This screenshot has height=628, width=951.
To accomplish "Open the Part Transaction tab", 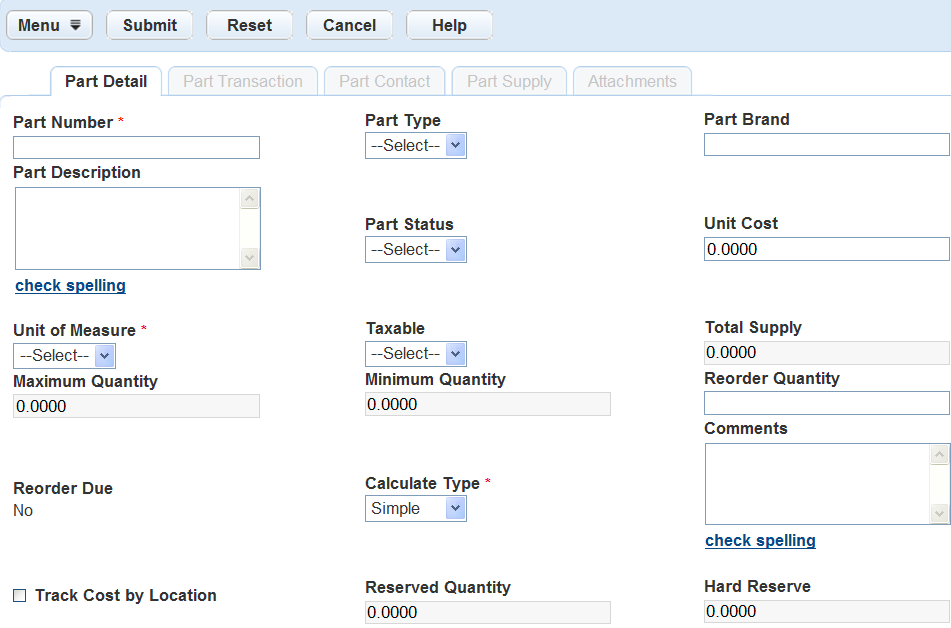I will click(243, 82).
